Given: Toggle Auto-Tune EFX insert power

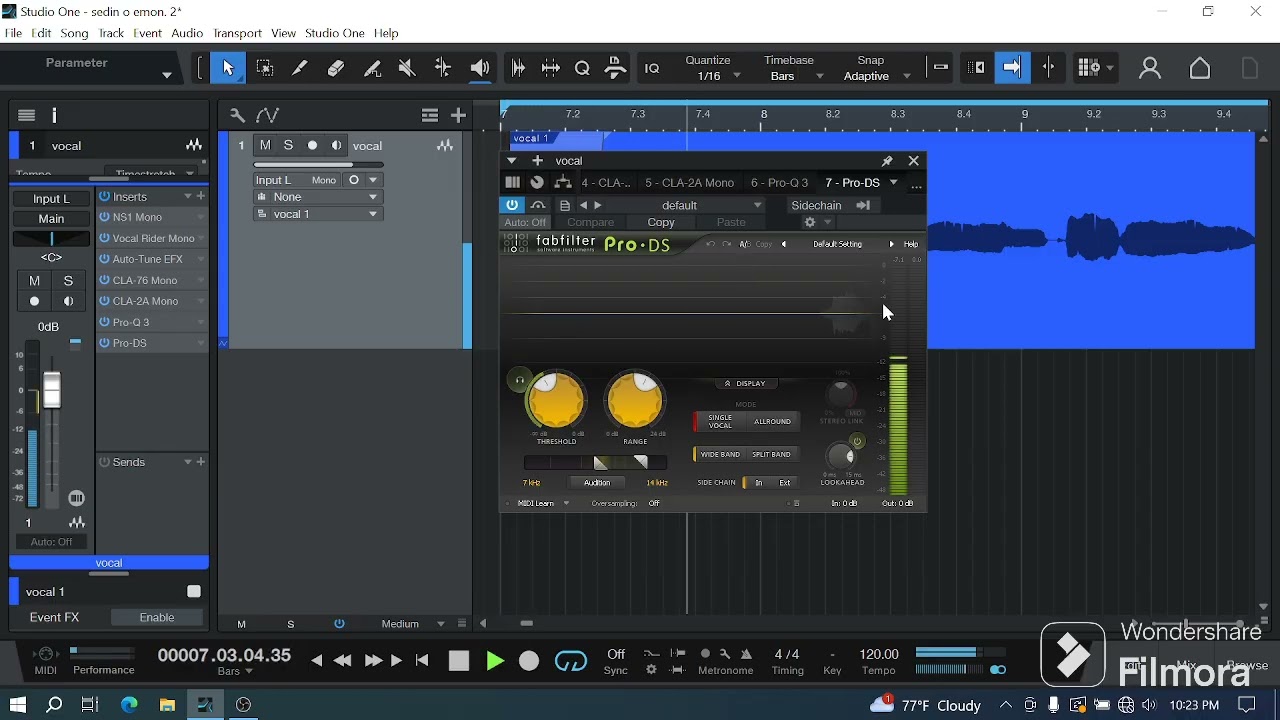Looking at the screenshot, I should tap(104, 260).
